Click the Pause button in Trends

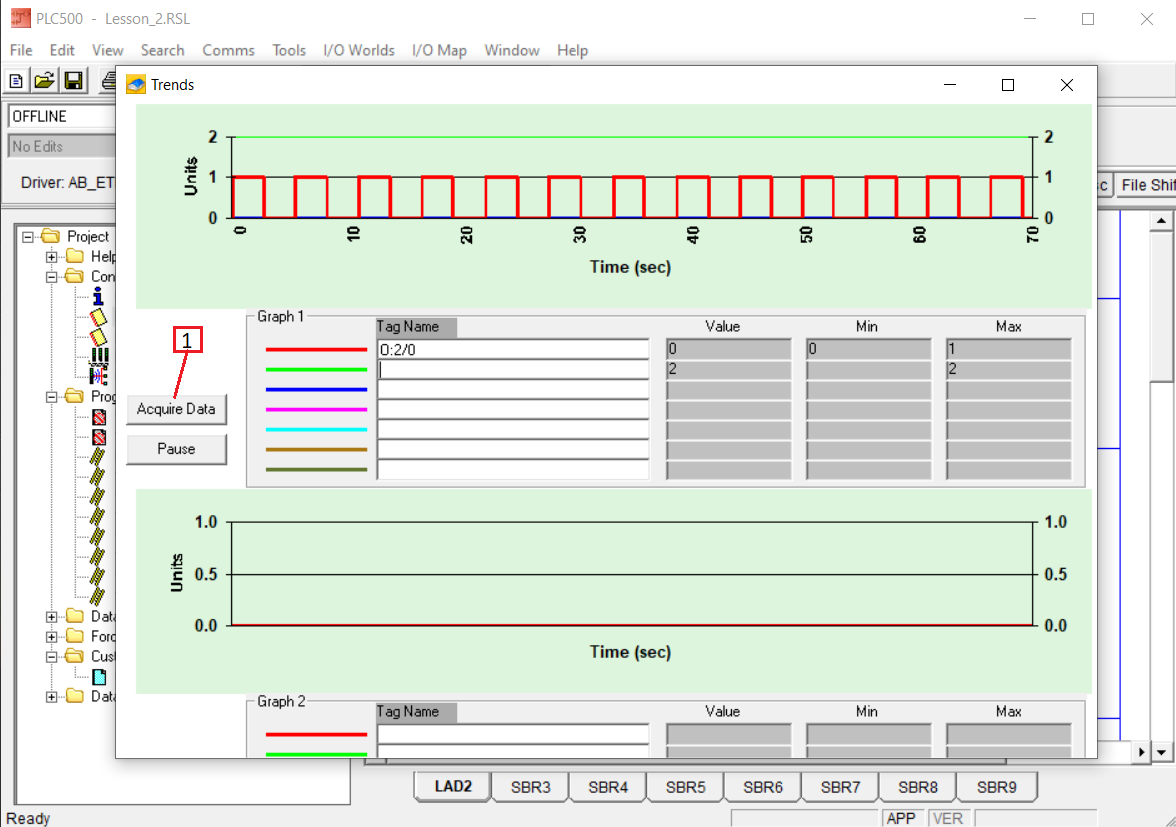pyautogui.click(x=176, y=449)
